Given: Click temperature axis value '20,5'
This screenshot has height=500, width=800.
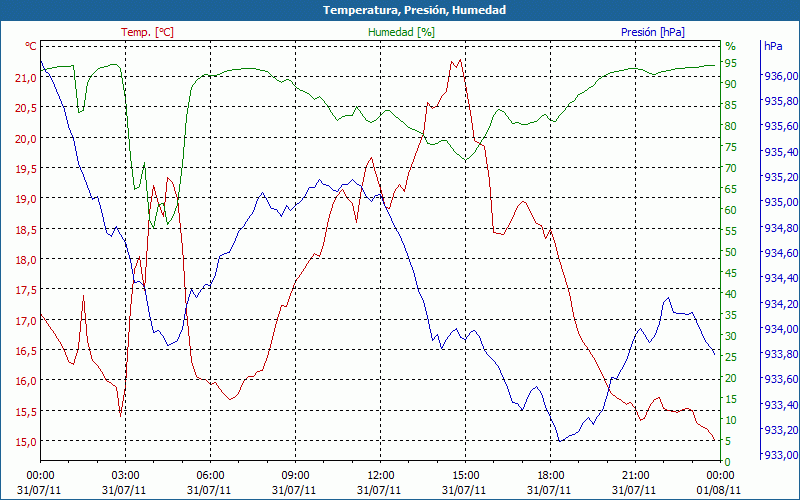Looking at the screenshot, I should click(26, 108).
